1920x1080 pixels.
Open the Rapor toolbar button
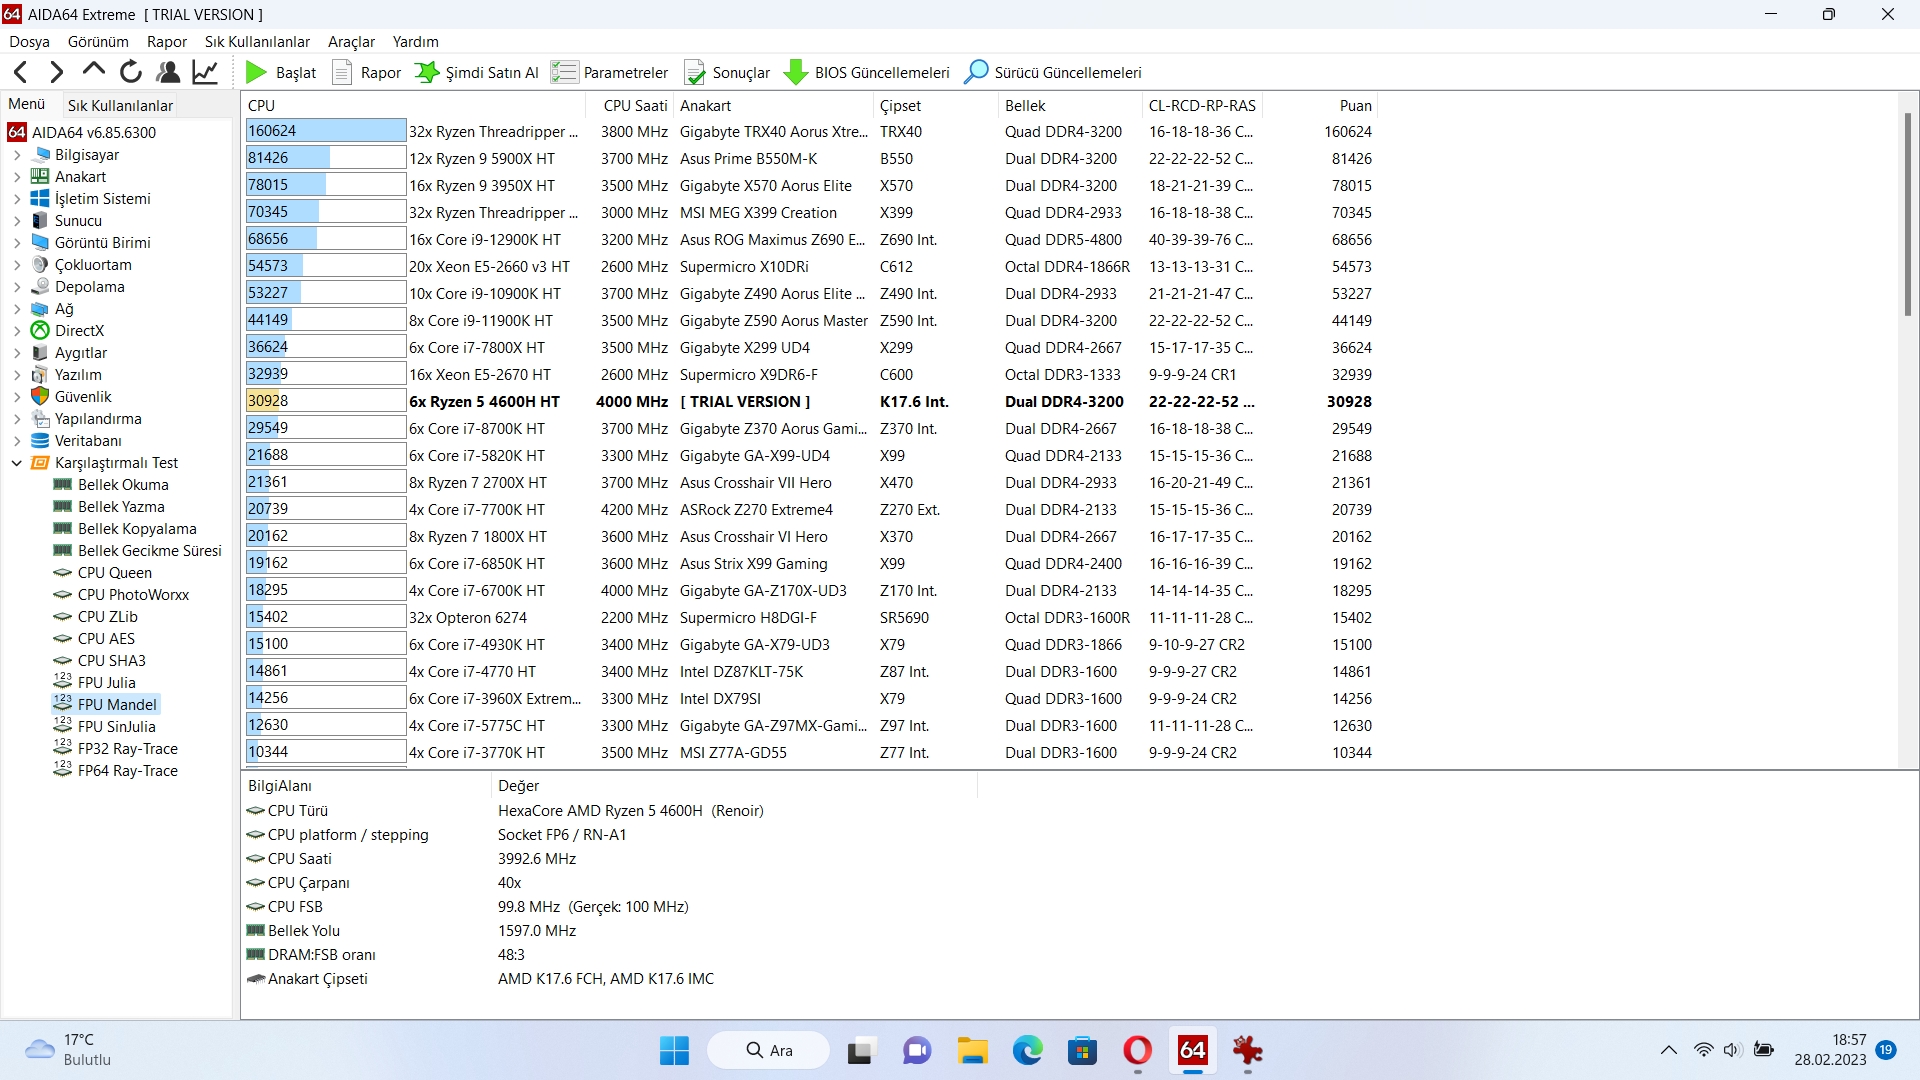[366, 72]
